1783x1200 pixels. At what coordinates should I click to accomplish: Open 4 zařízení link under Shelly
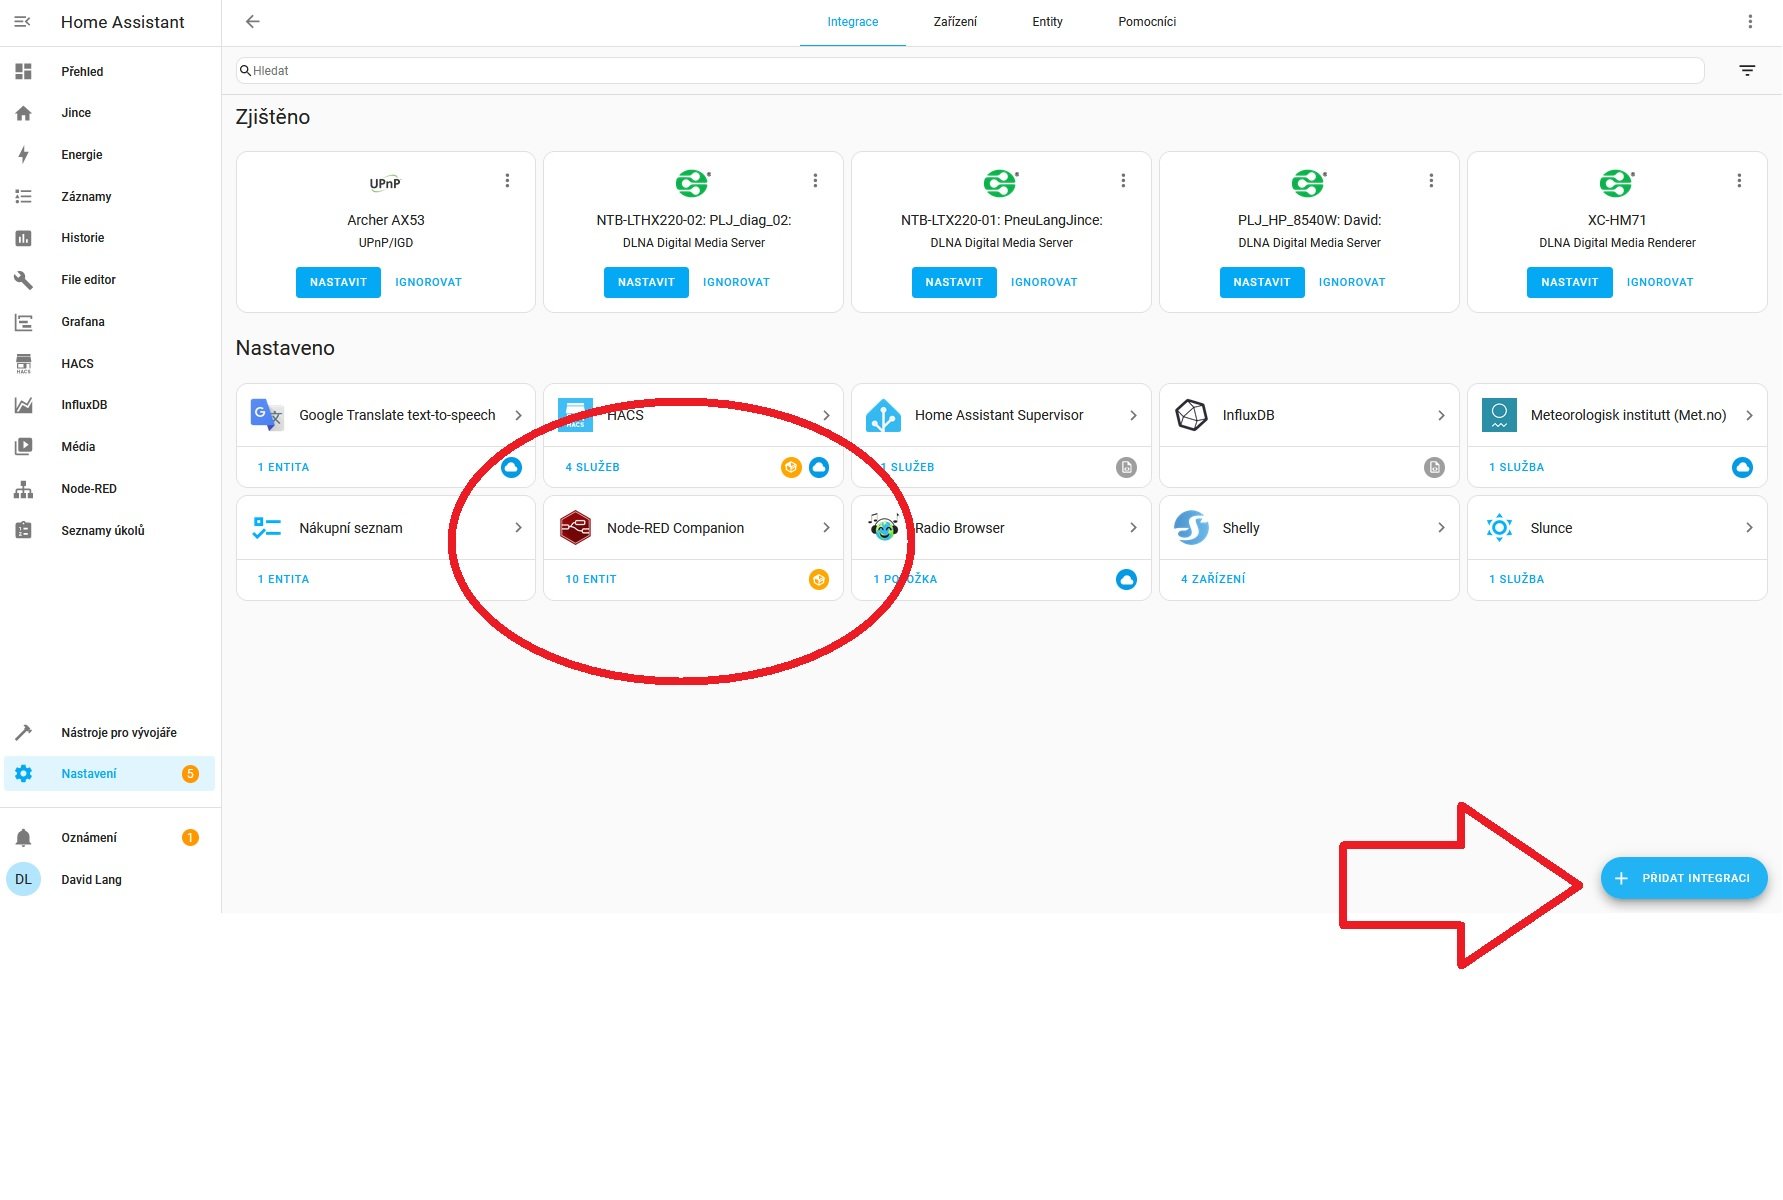click(1213, 580)
